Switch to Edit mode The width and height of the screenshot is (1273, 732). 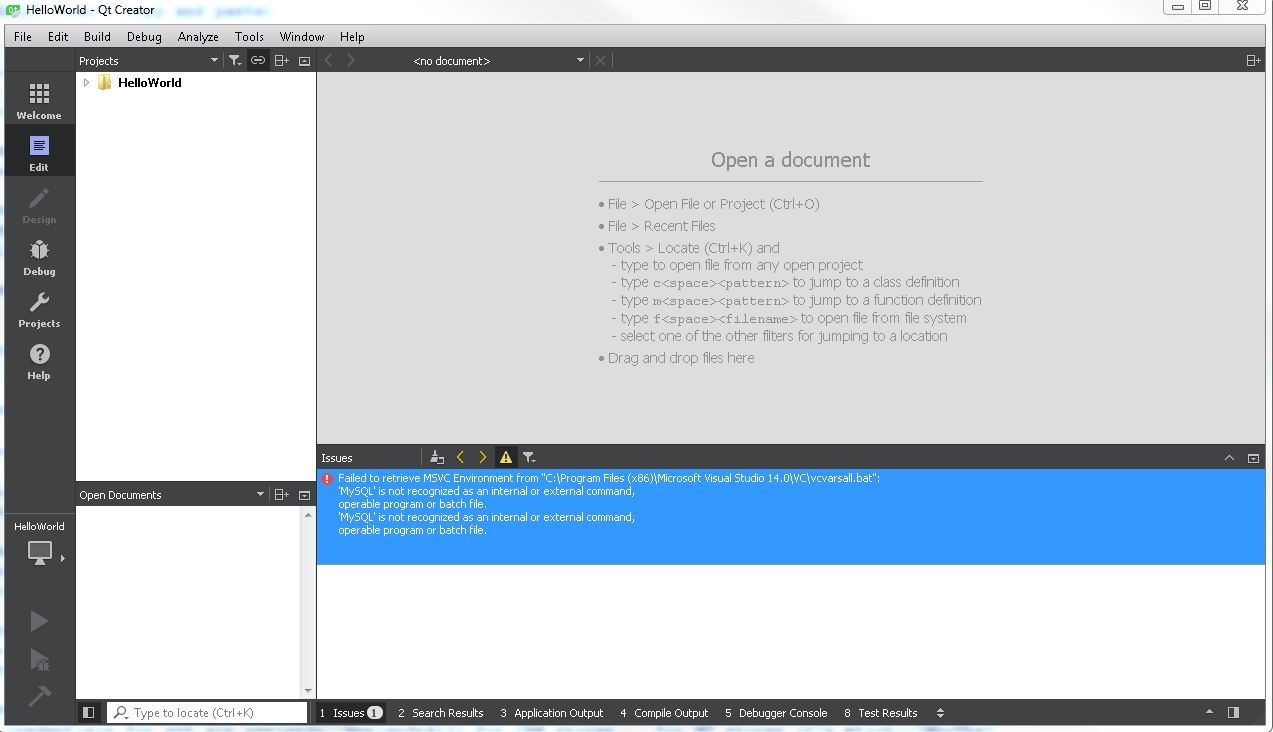point(39,152)
